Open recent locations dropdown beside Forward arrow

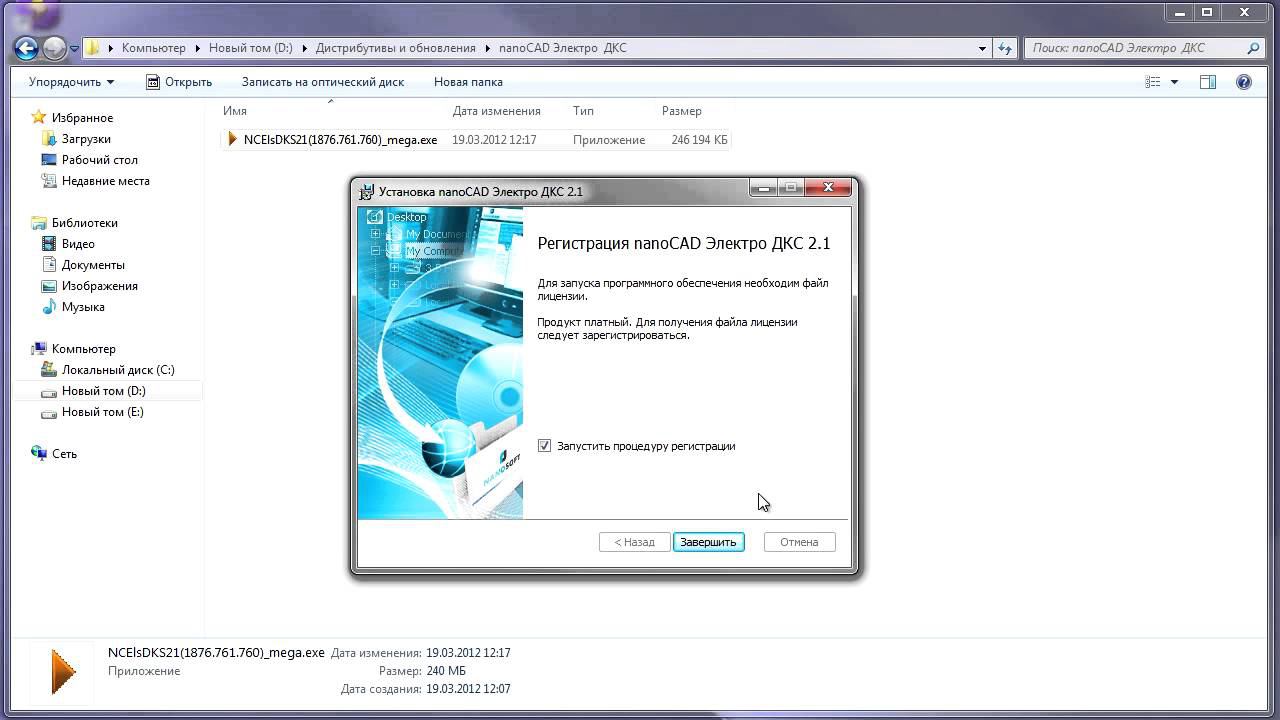tap(73, 48)
